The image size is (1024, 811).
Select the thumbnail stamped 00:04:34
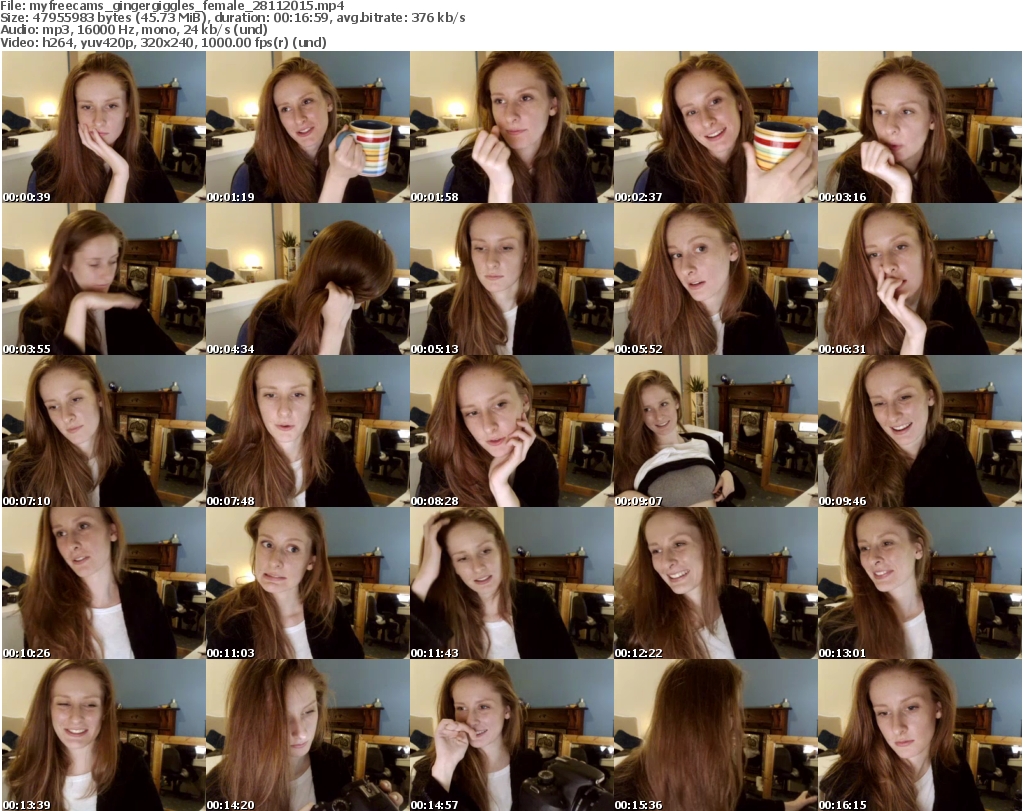[x=308, y=279]
